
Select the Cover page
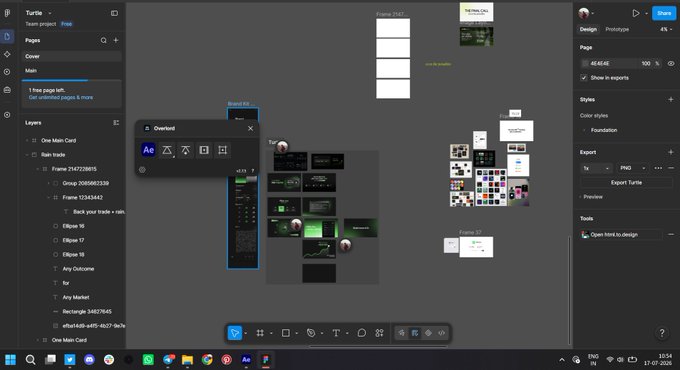(72, 56)
